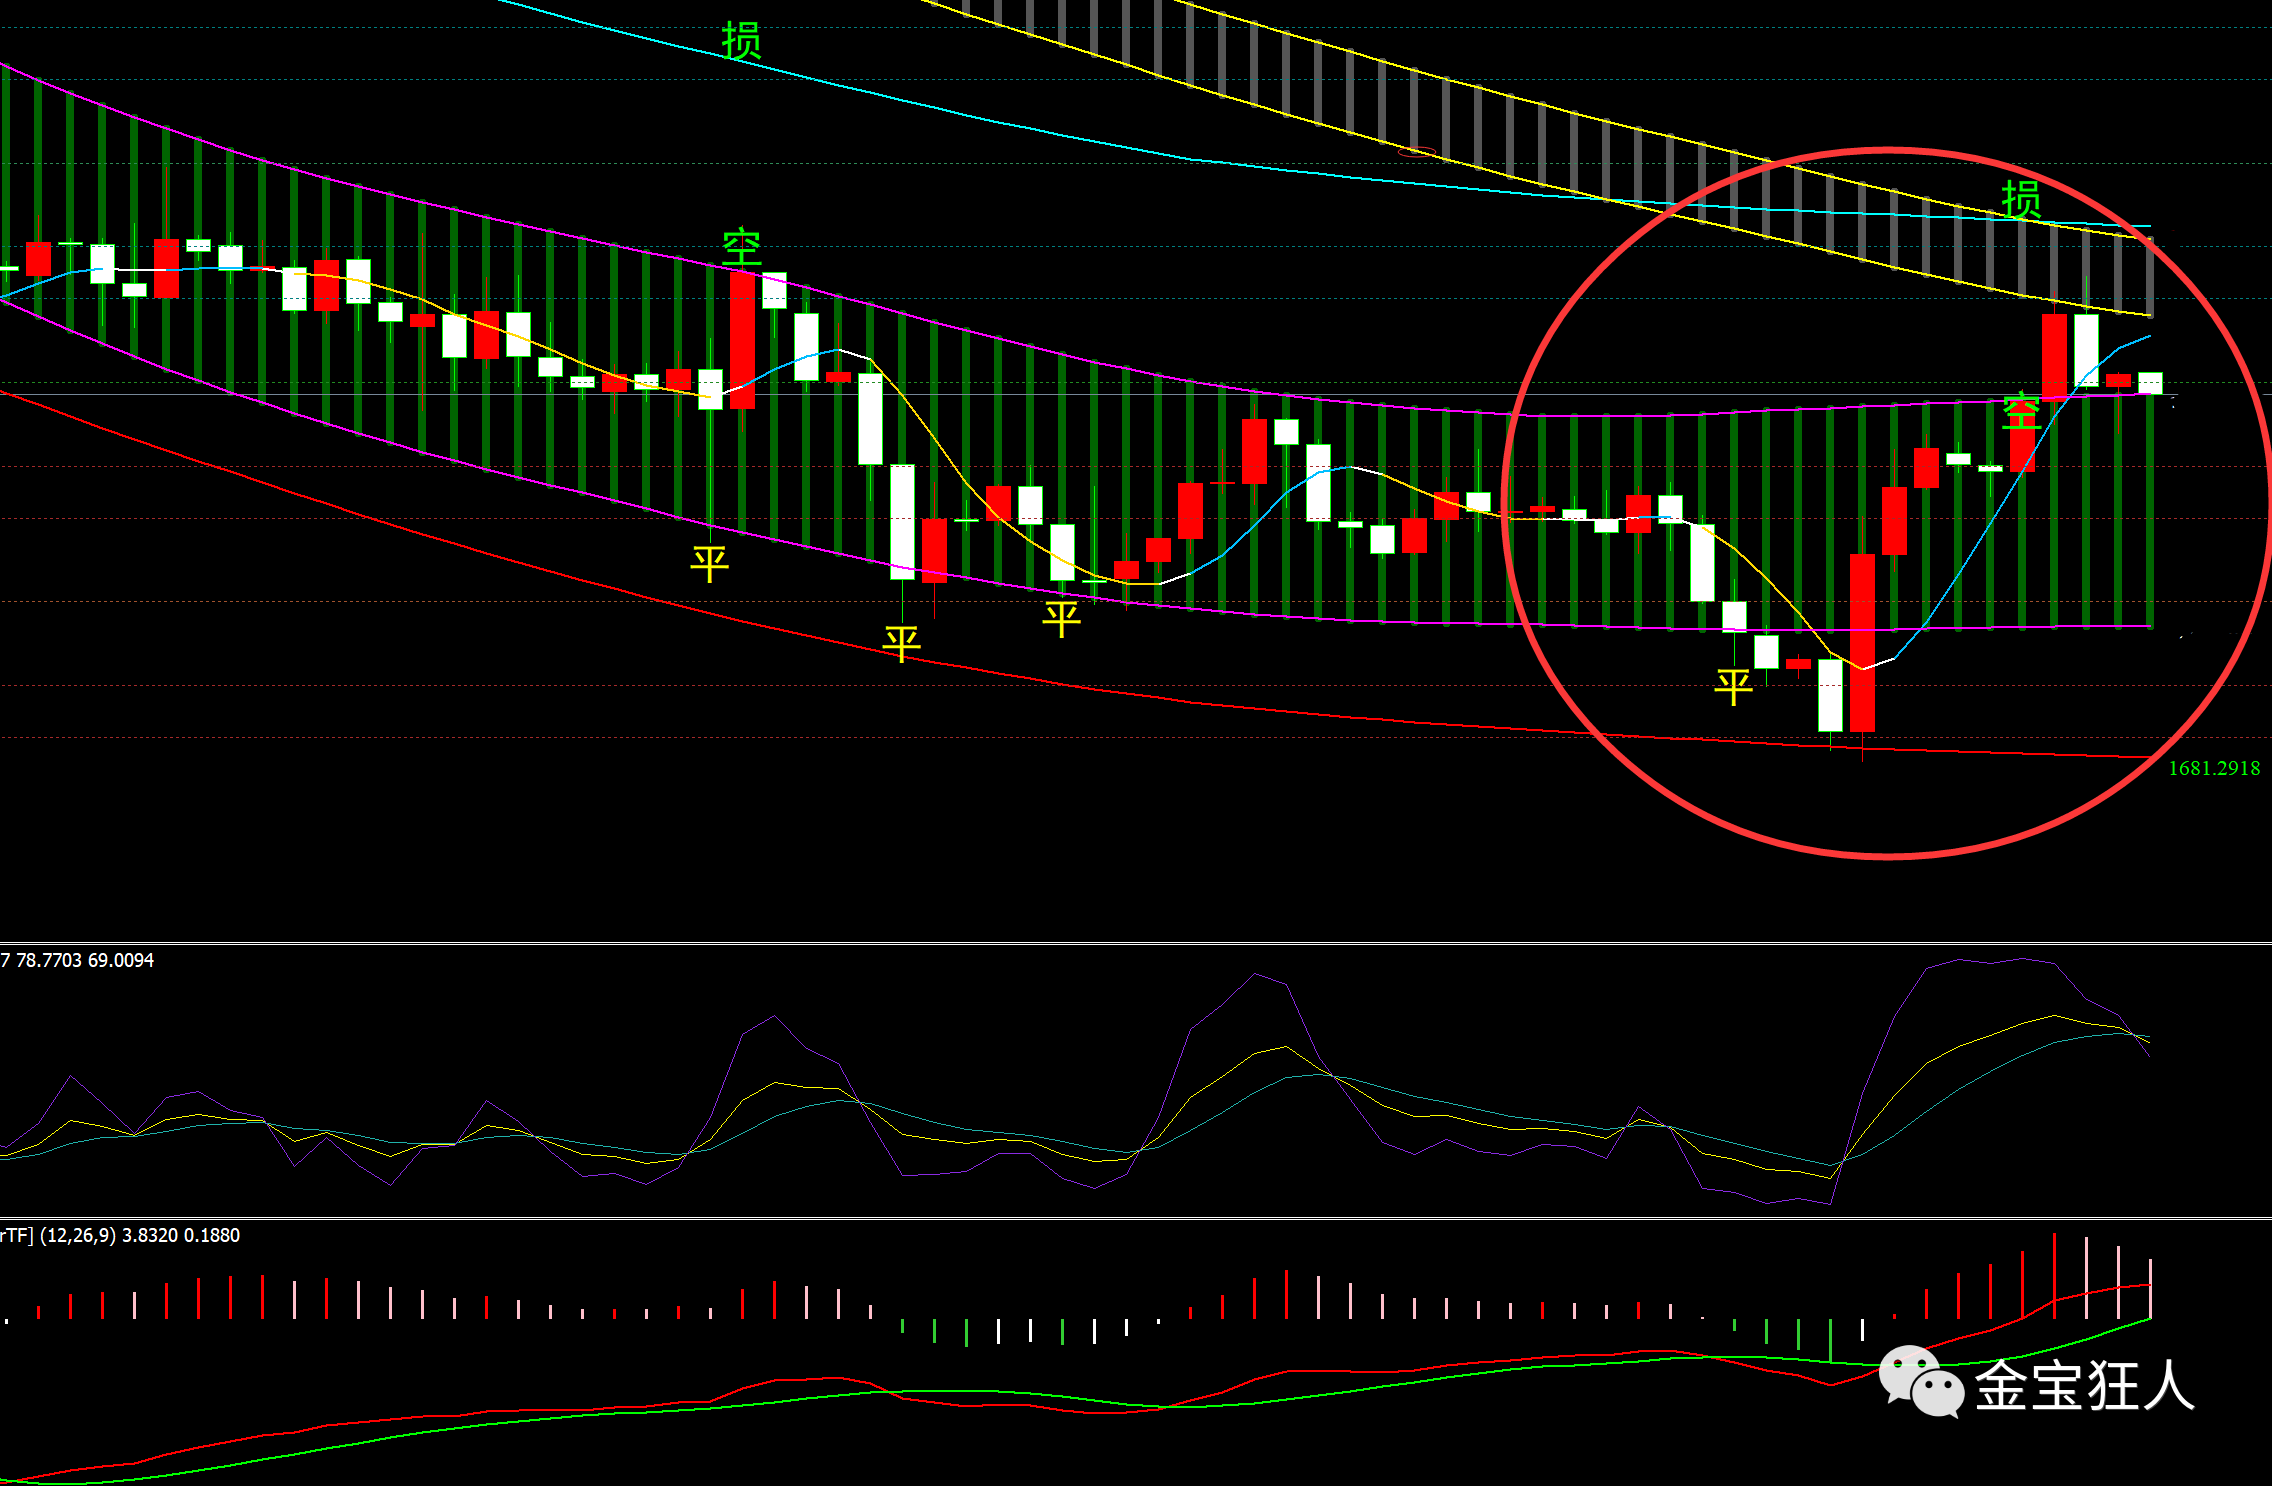Select the tallest red candle in red circle
This screenshot has width=2272, height=1486.
tap(1862, 642)
